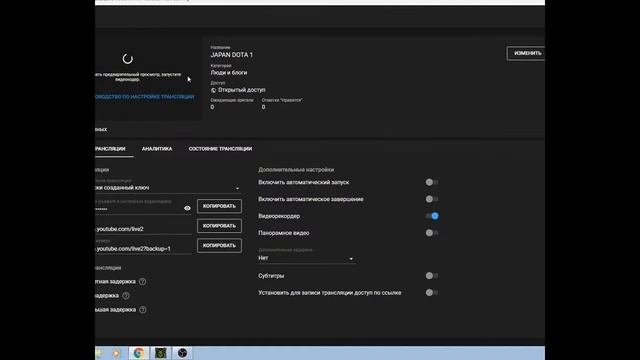Turn off the Видеорекордер switch
The height and width of the screenshot is (360, 640).
pos(432,216)
